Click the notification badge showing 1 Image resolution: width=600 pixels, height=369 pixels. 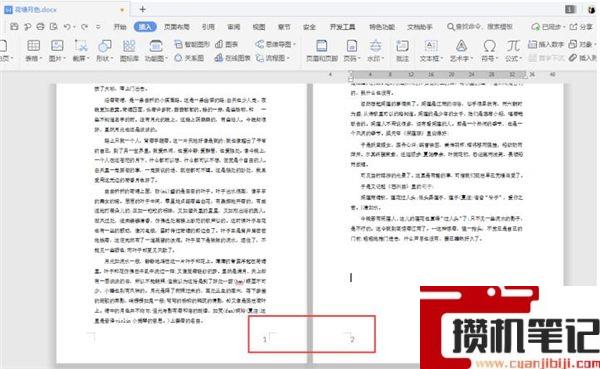pos(570,9)
